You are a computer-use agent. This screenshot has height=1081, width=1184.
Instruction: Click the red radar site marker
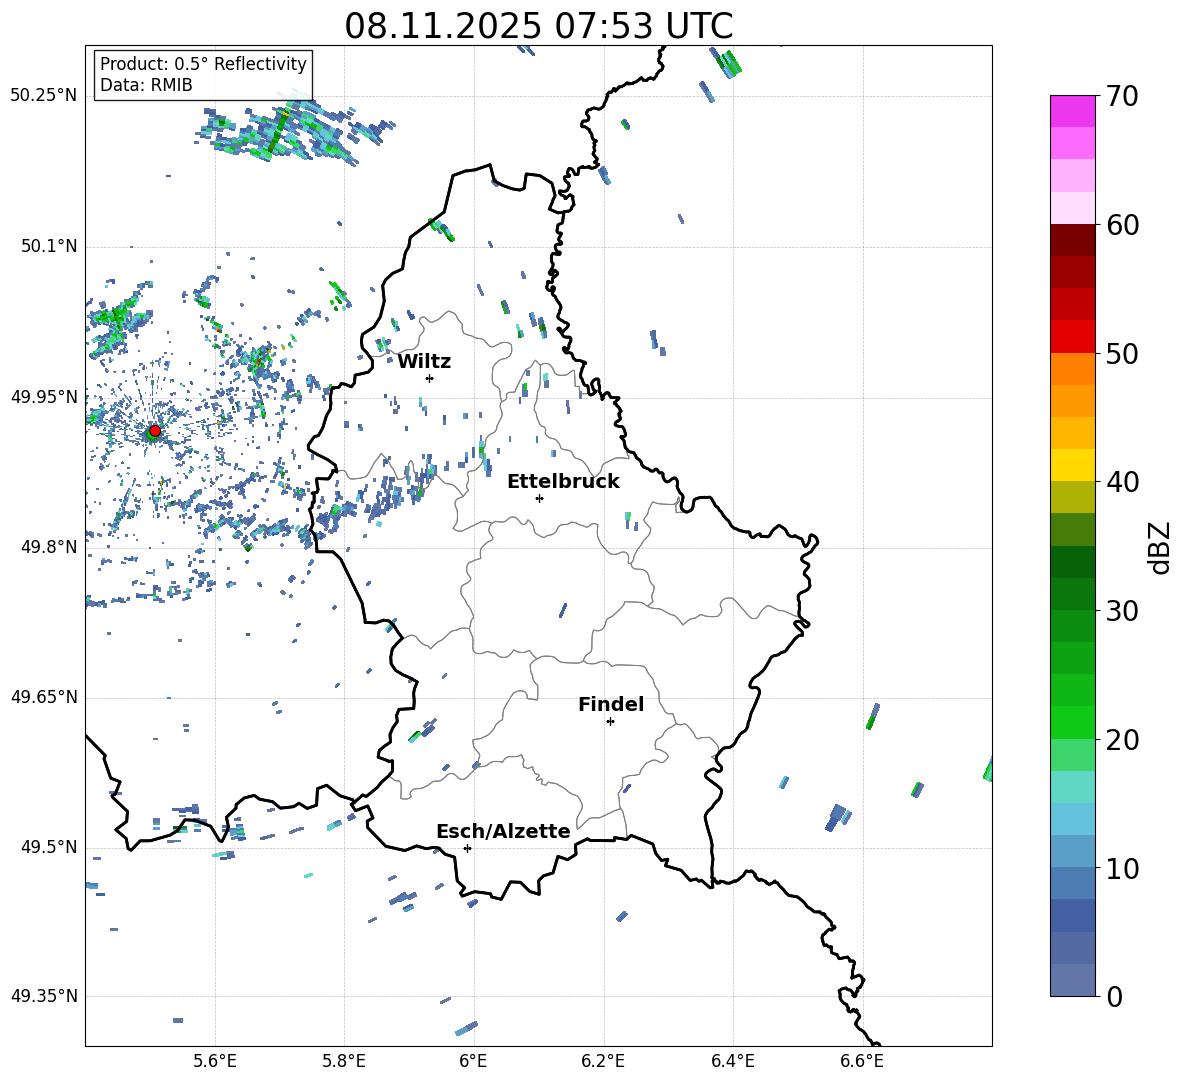(x=155, y=431)
